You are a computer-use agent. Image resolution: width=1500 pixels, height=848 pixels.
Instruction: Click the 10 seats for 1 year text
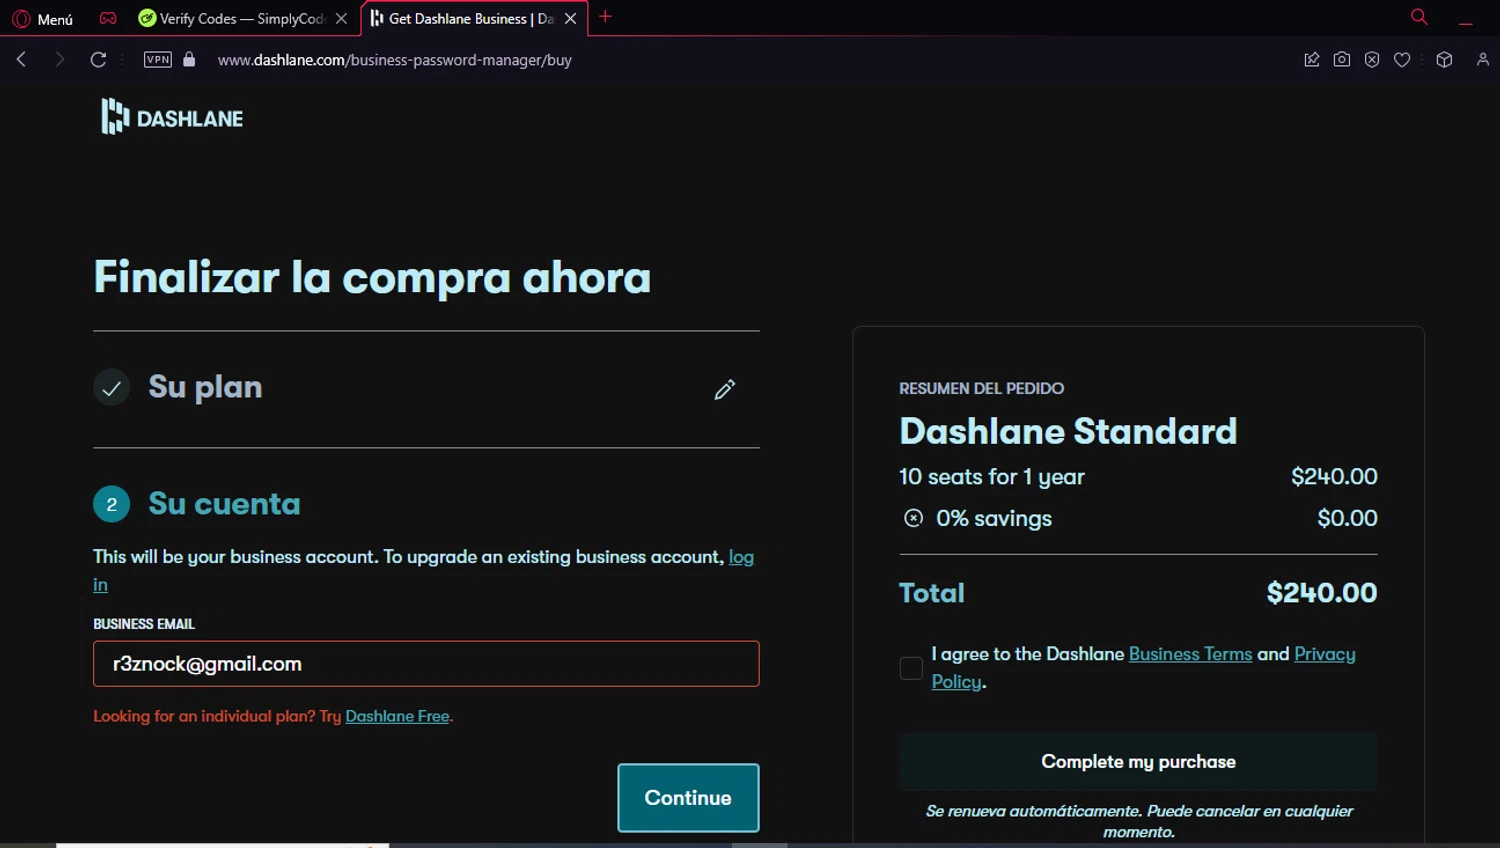[992, 477]
